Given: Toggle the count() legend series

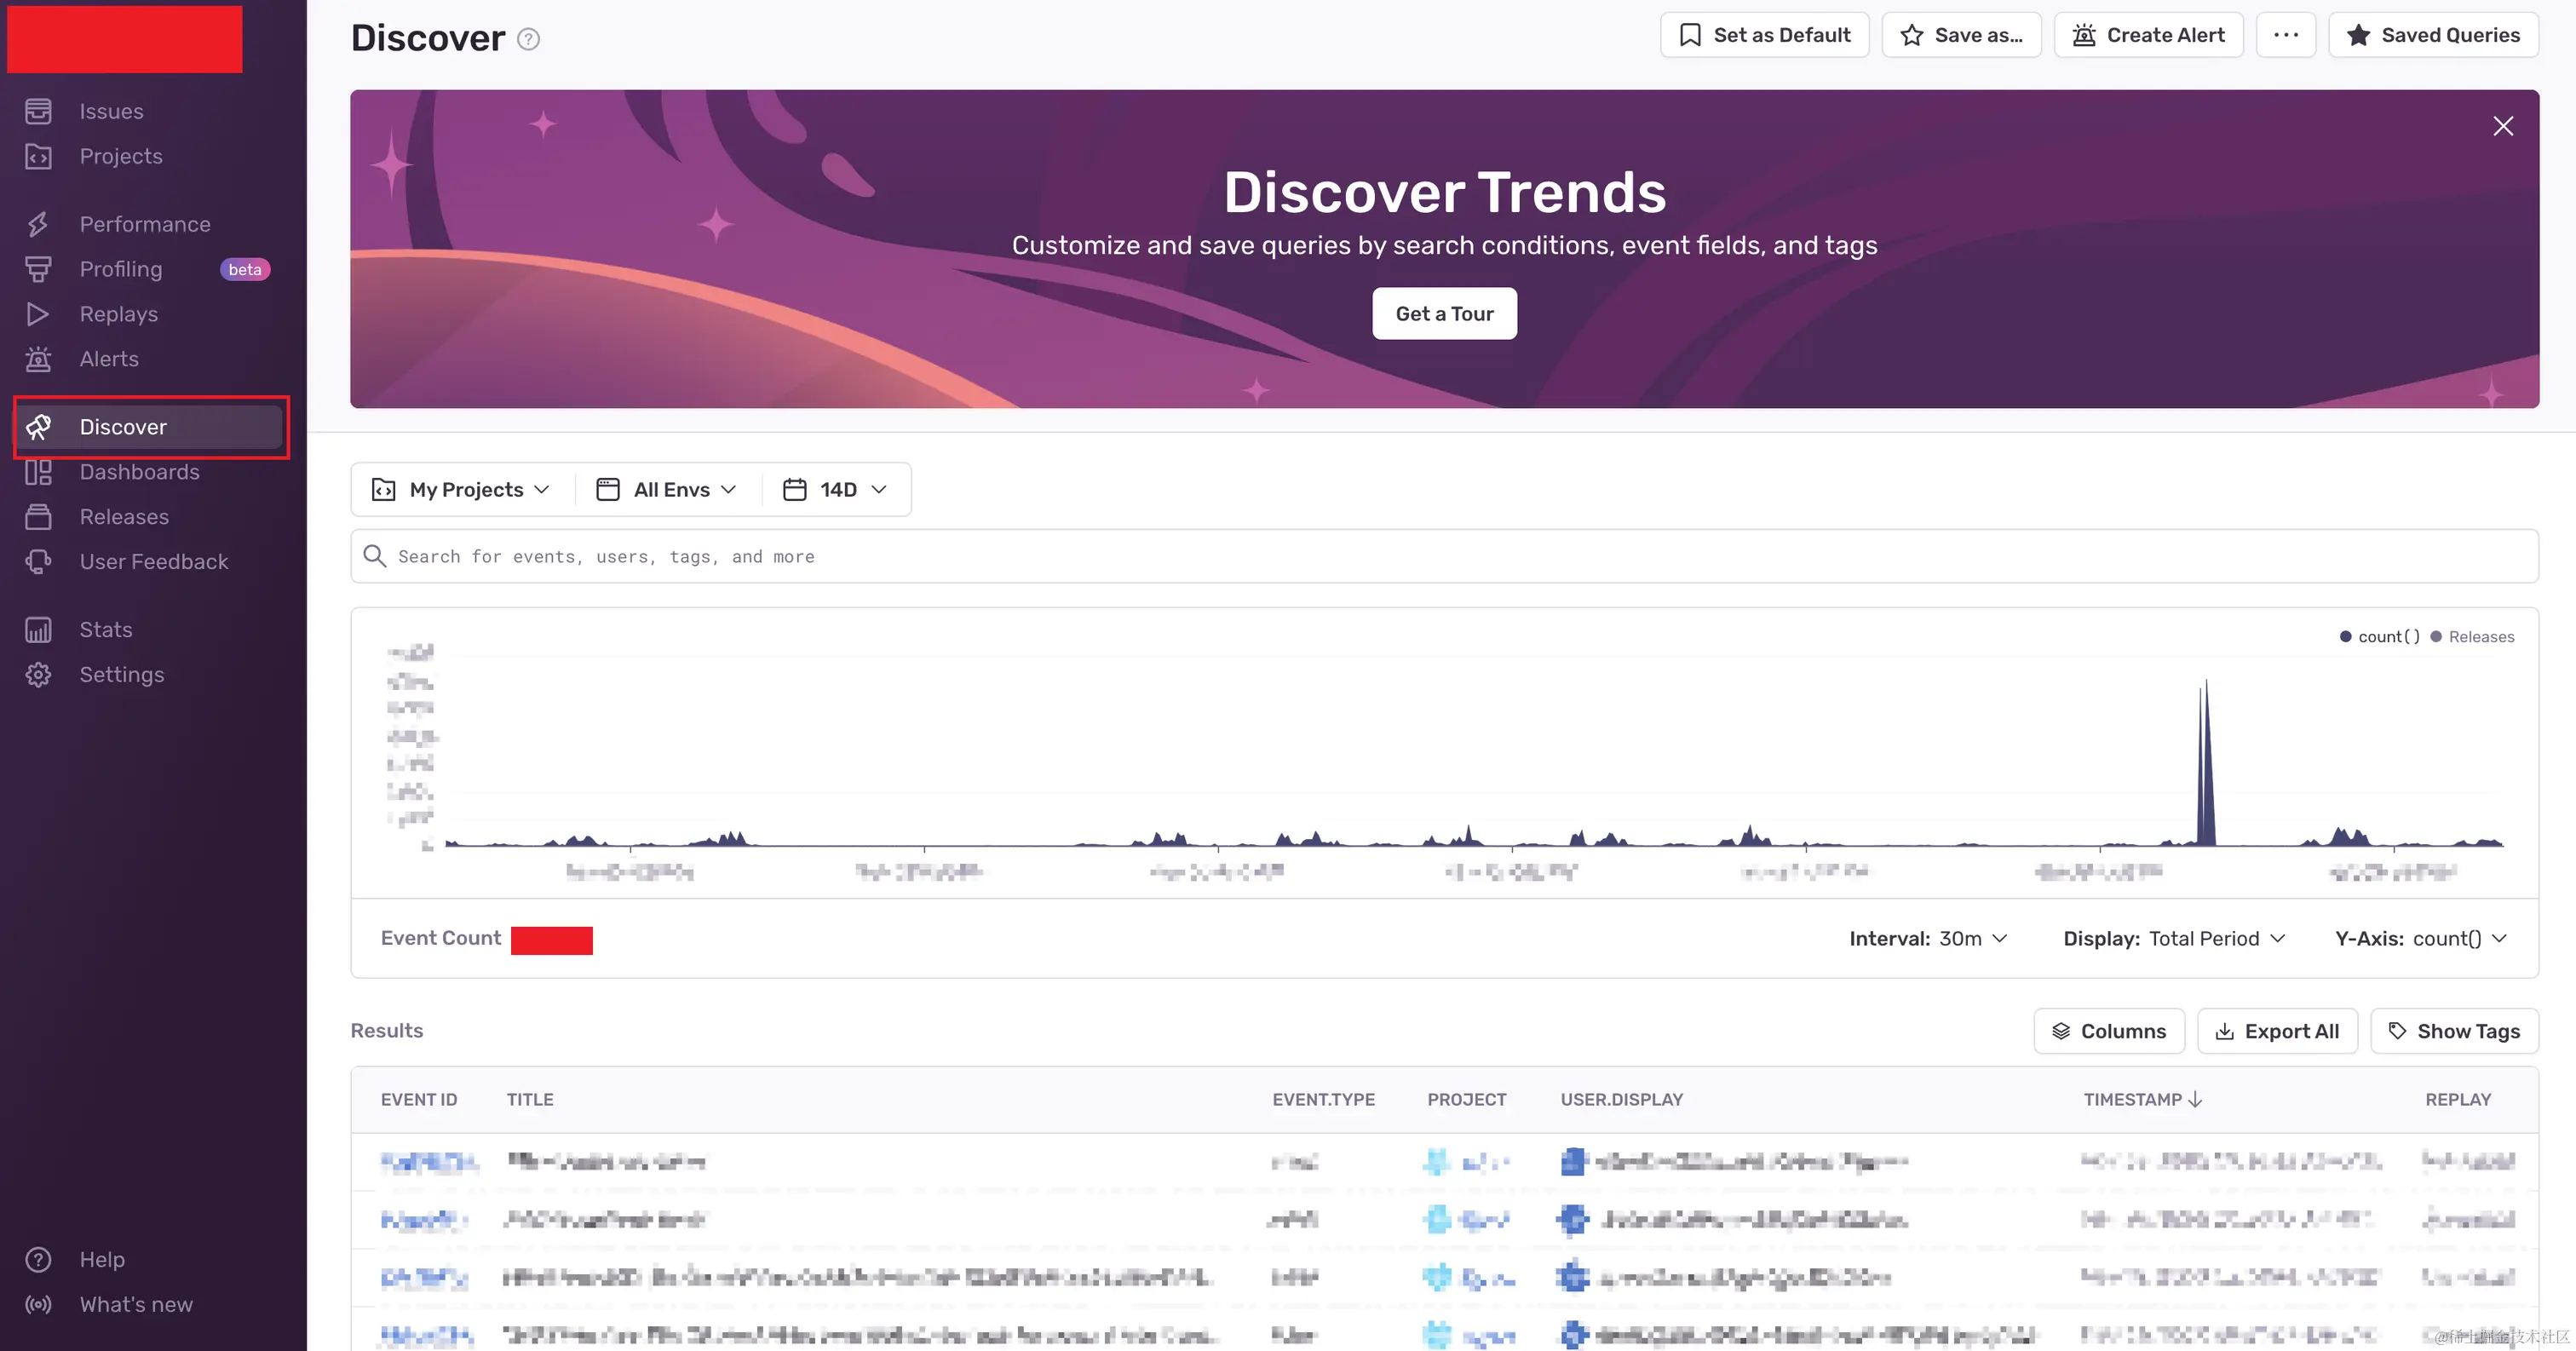Looking at the screenshot, I should click(x=2387, y=637).
